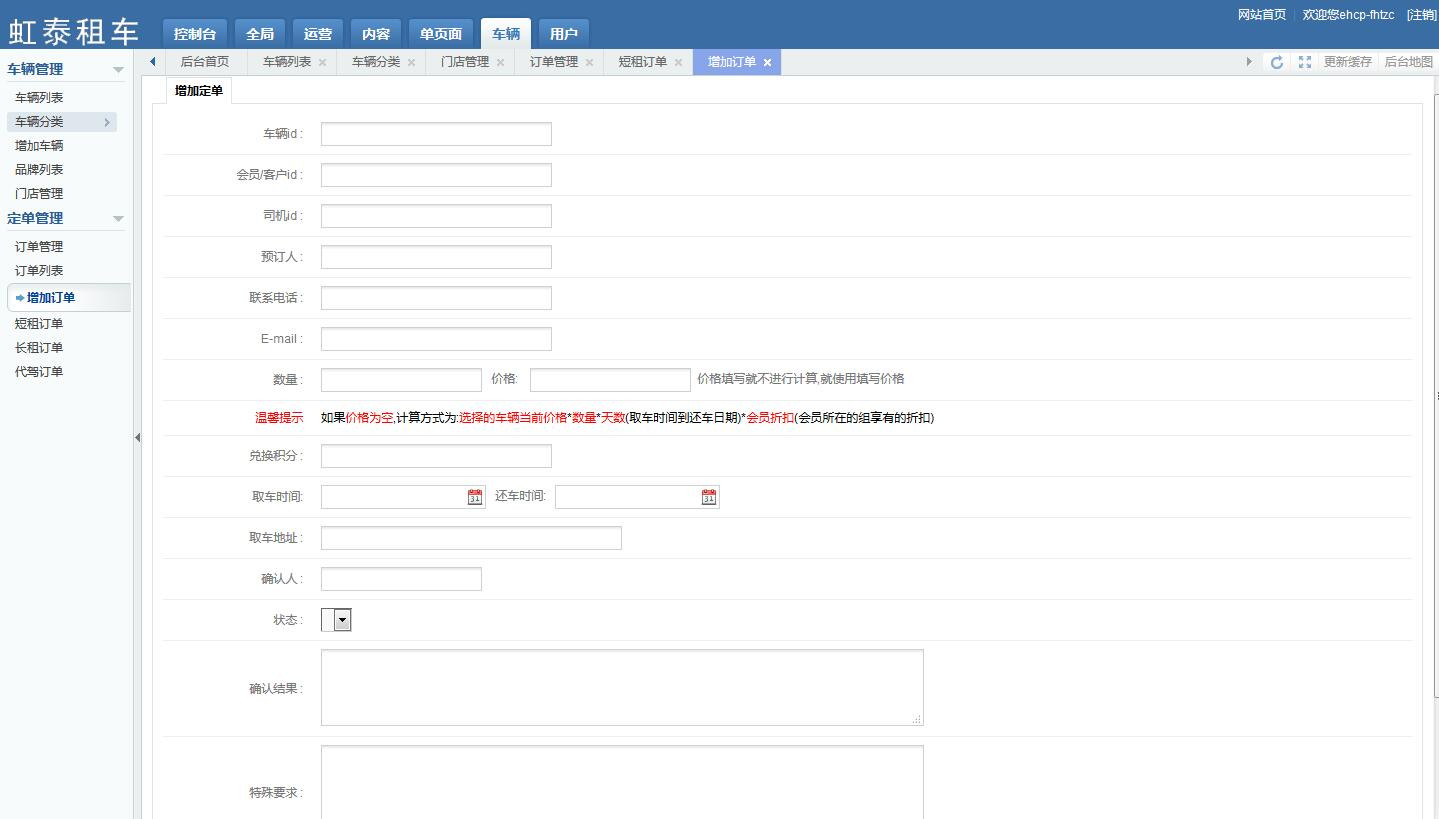Open calendar picker for 取车时间
Screen dimensions: 1439x819
coord(475,497)
